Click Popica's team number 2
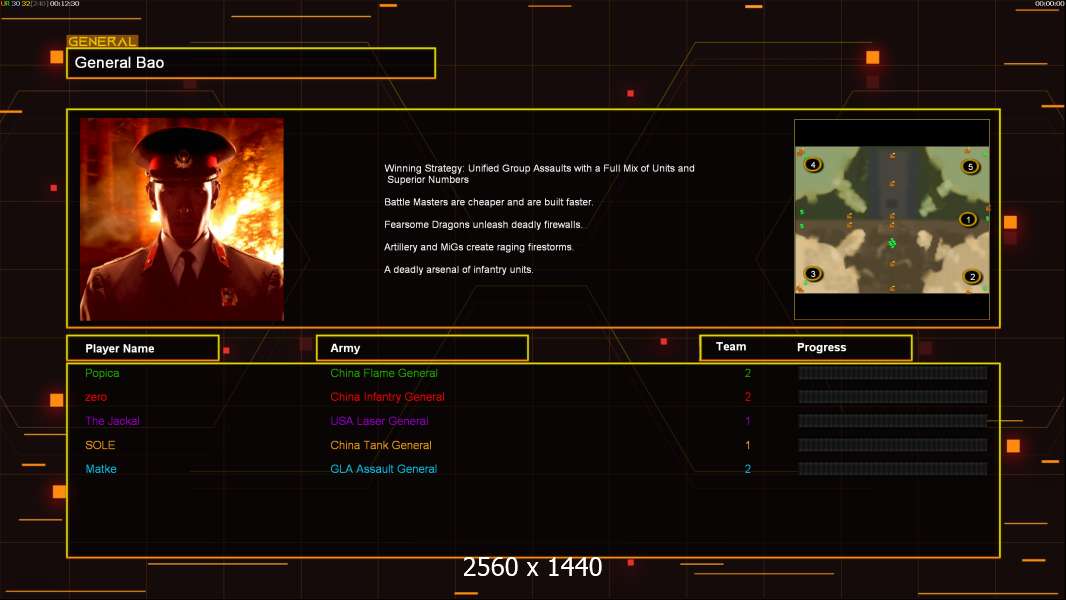 click(x=748, y=373)
